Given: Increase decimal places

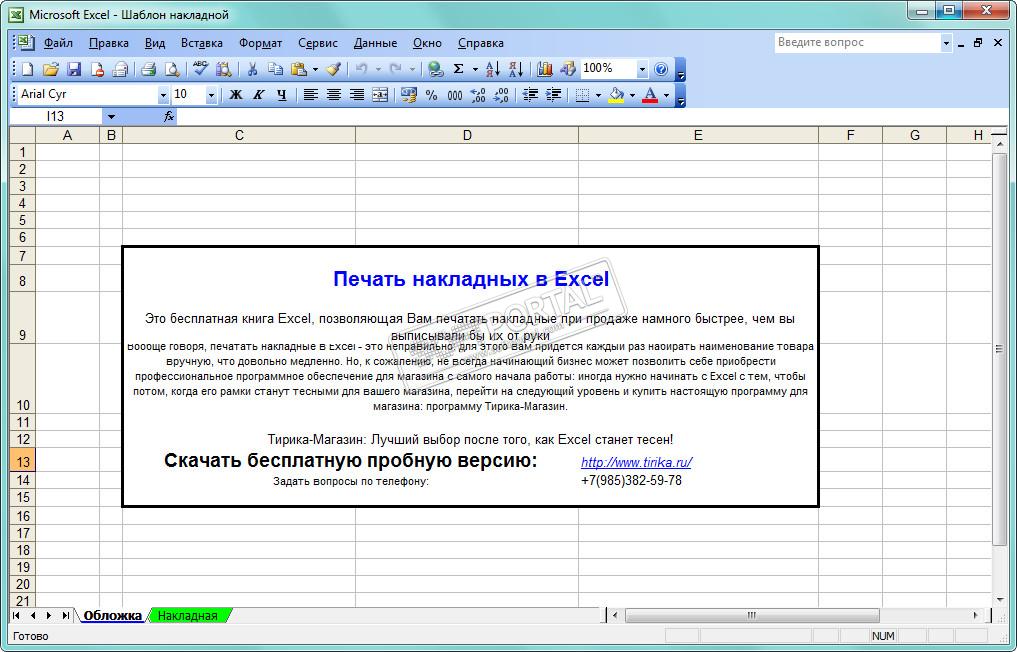Looking at the screenshot, I should tap(478, 95).
